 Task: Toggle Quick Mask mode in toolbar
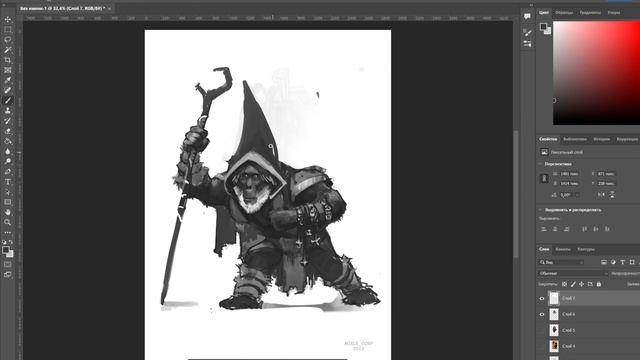pos(8,265)
